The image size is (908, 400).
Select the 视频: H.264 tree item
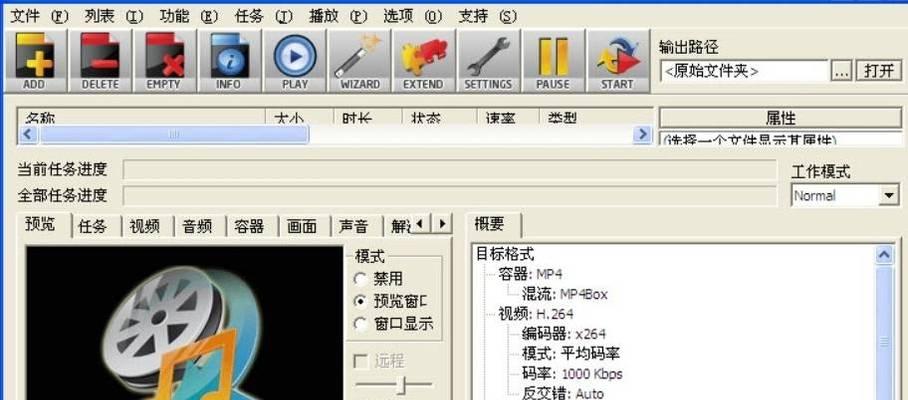(x=536, y=314)
